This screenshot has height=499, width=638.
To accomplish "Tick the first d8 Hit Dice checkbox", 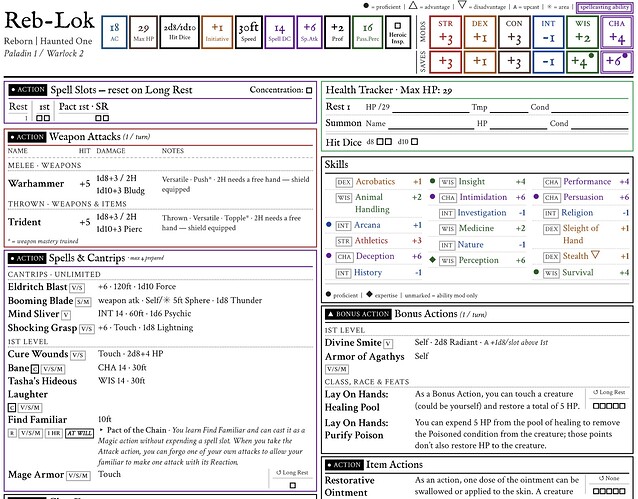I will 380,142.
